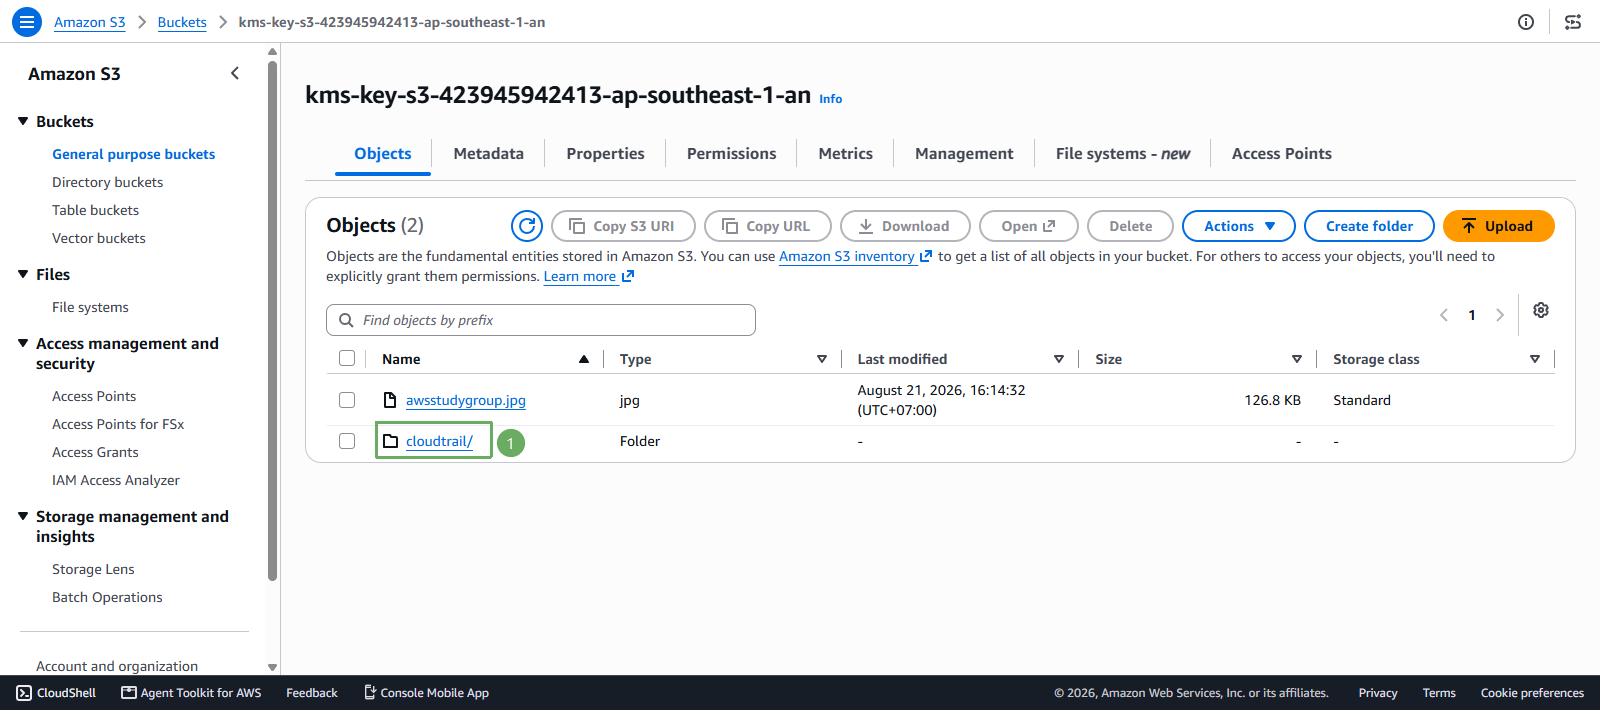Open the Actions dropdown

[1239, 226]
